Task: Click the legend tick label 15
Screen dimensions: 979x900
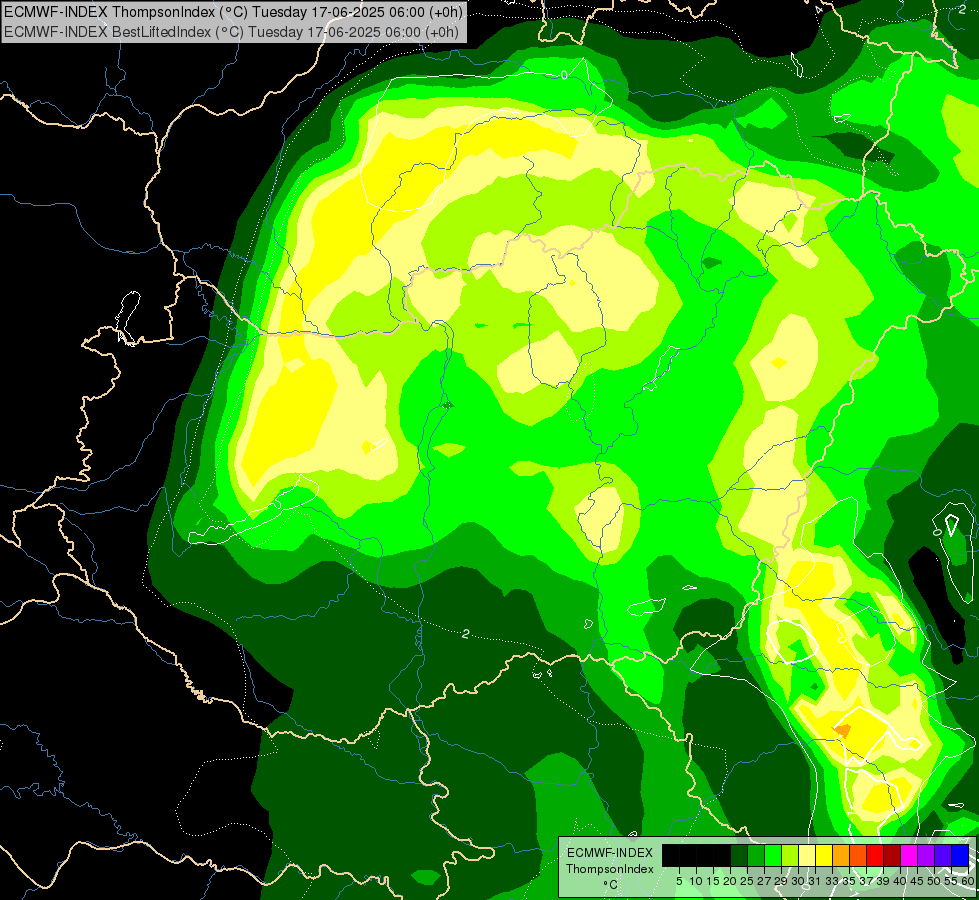Action: 713,881
